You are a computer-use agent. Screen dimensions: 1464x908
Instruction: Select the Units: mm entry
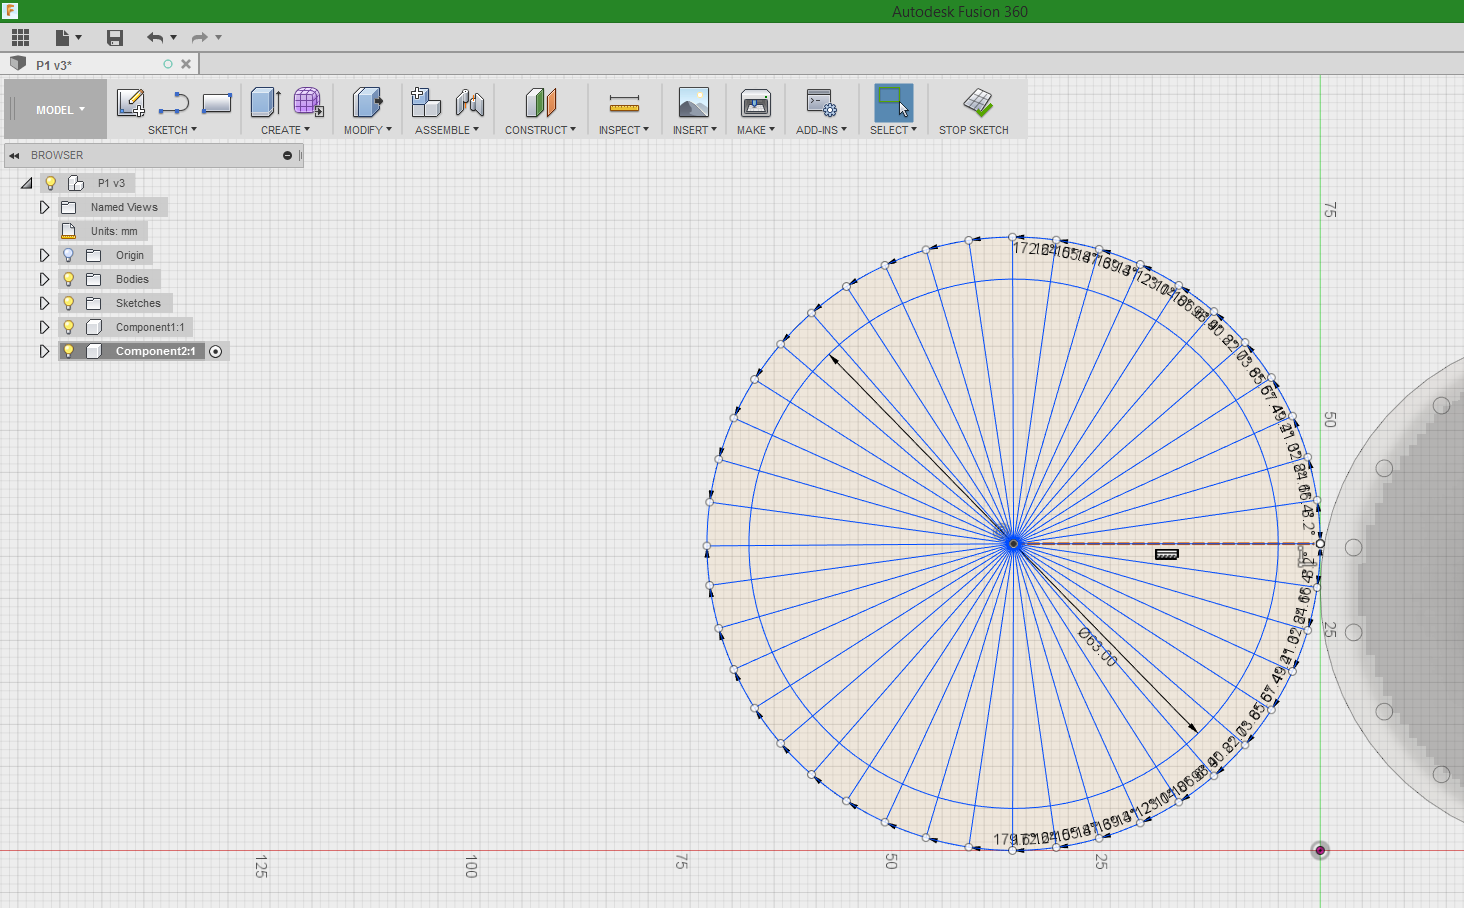point(114,231)
